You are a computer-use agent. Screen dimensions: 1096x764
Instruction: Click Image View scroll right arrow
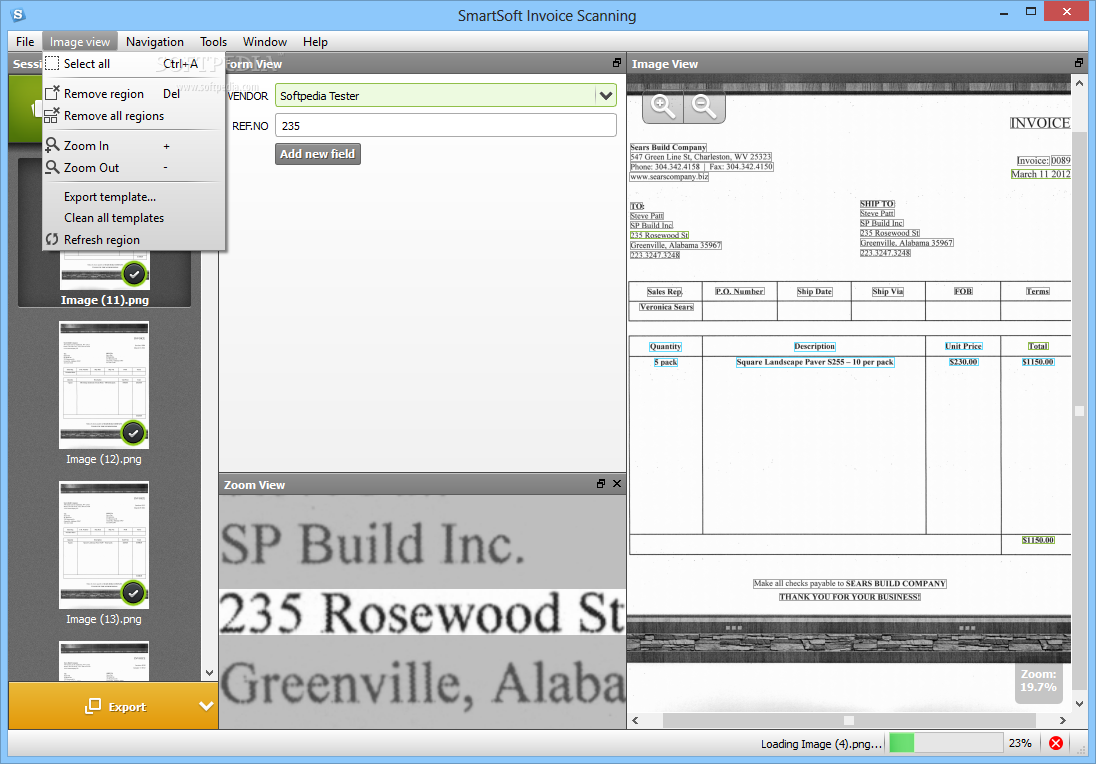coord(1062,720)
